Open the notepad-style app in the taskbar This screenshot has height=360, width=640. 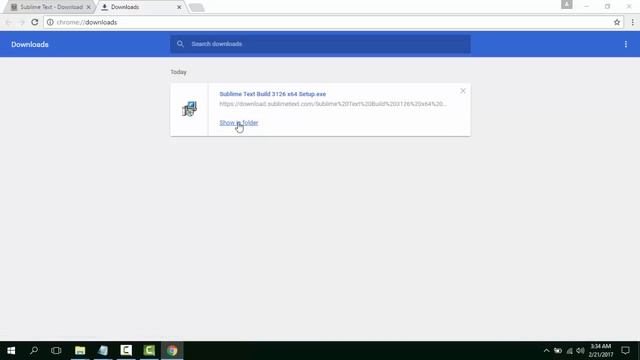(103, 351)
